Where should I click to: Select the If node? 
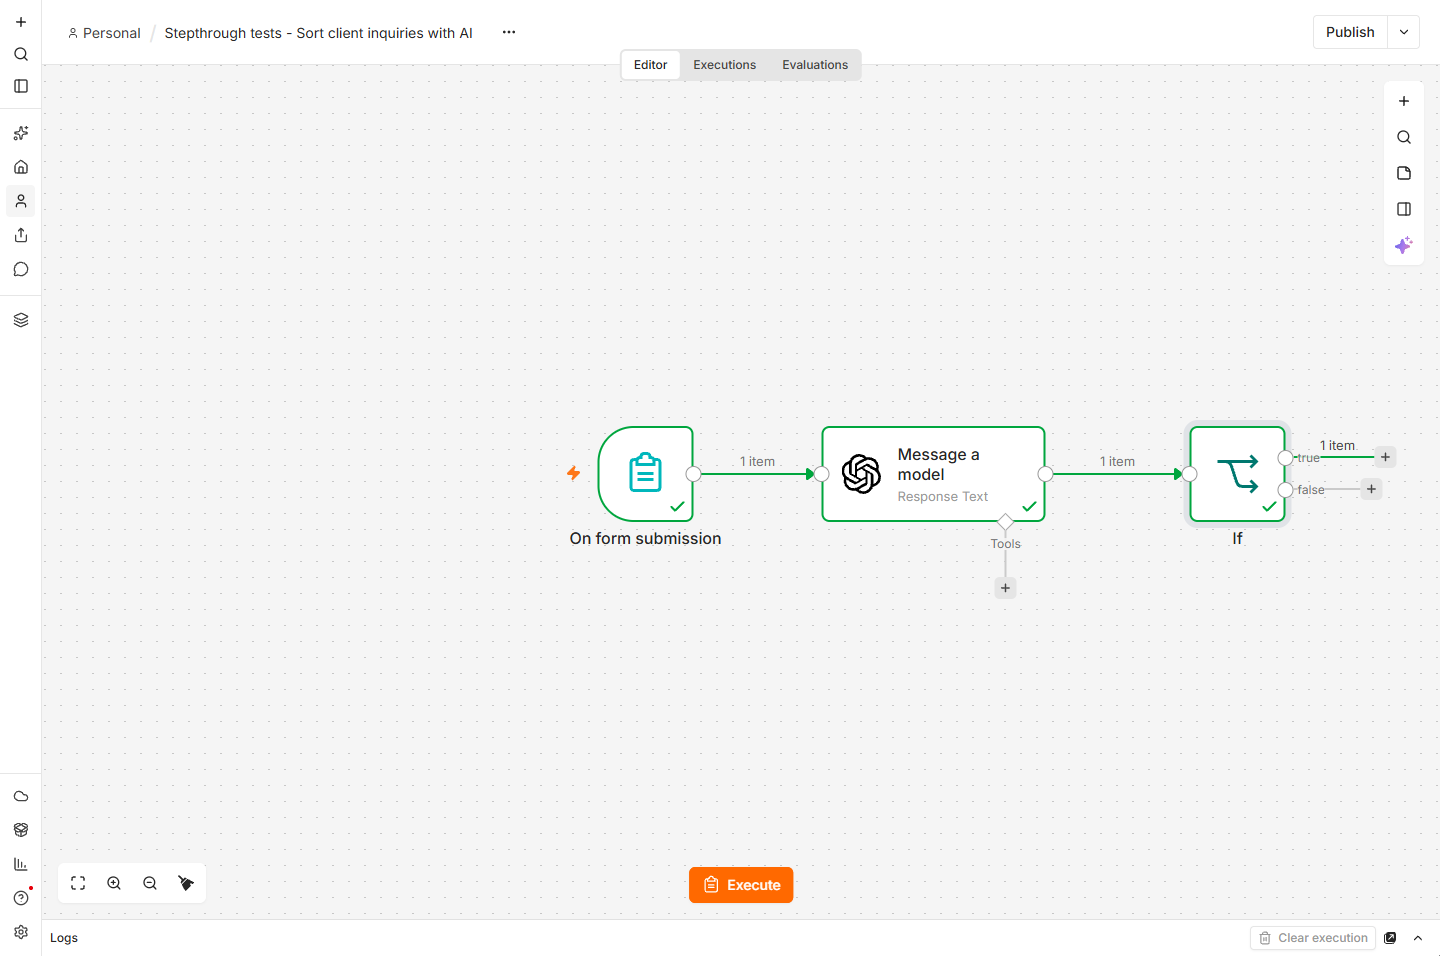coord(1237,474)
